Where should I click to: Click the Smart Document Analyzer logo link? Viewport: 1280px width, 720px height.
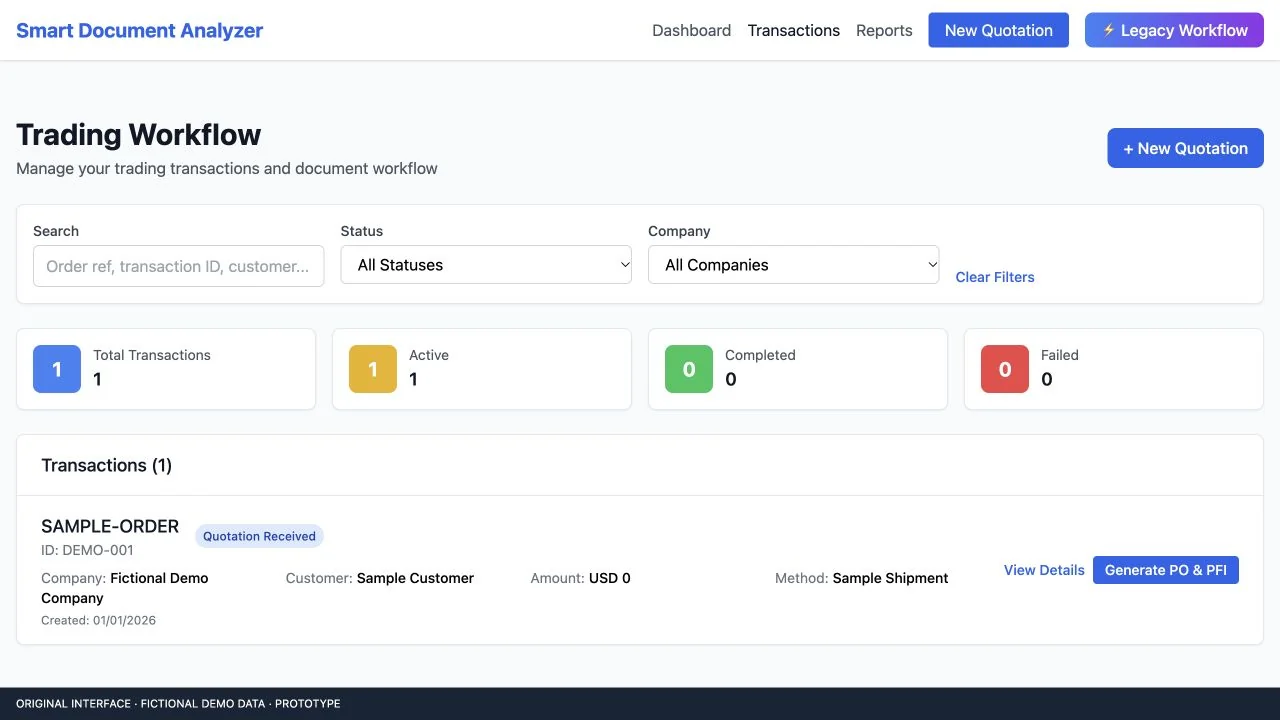pyautogui.click(x=140, y=30)
